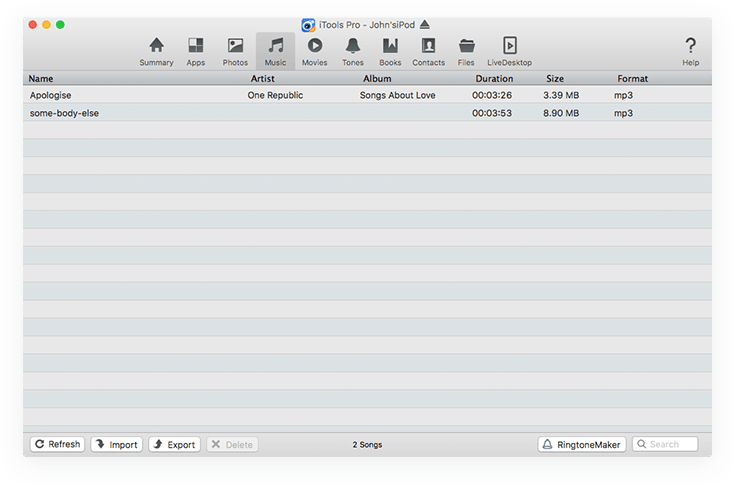735x486 pixels.
Task: Sort by the Format column header
Action: tap(632, 78)
